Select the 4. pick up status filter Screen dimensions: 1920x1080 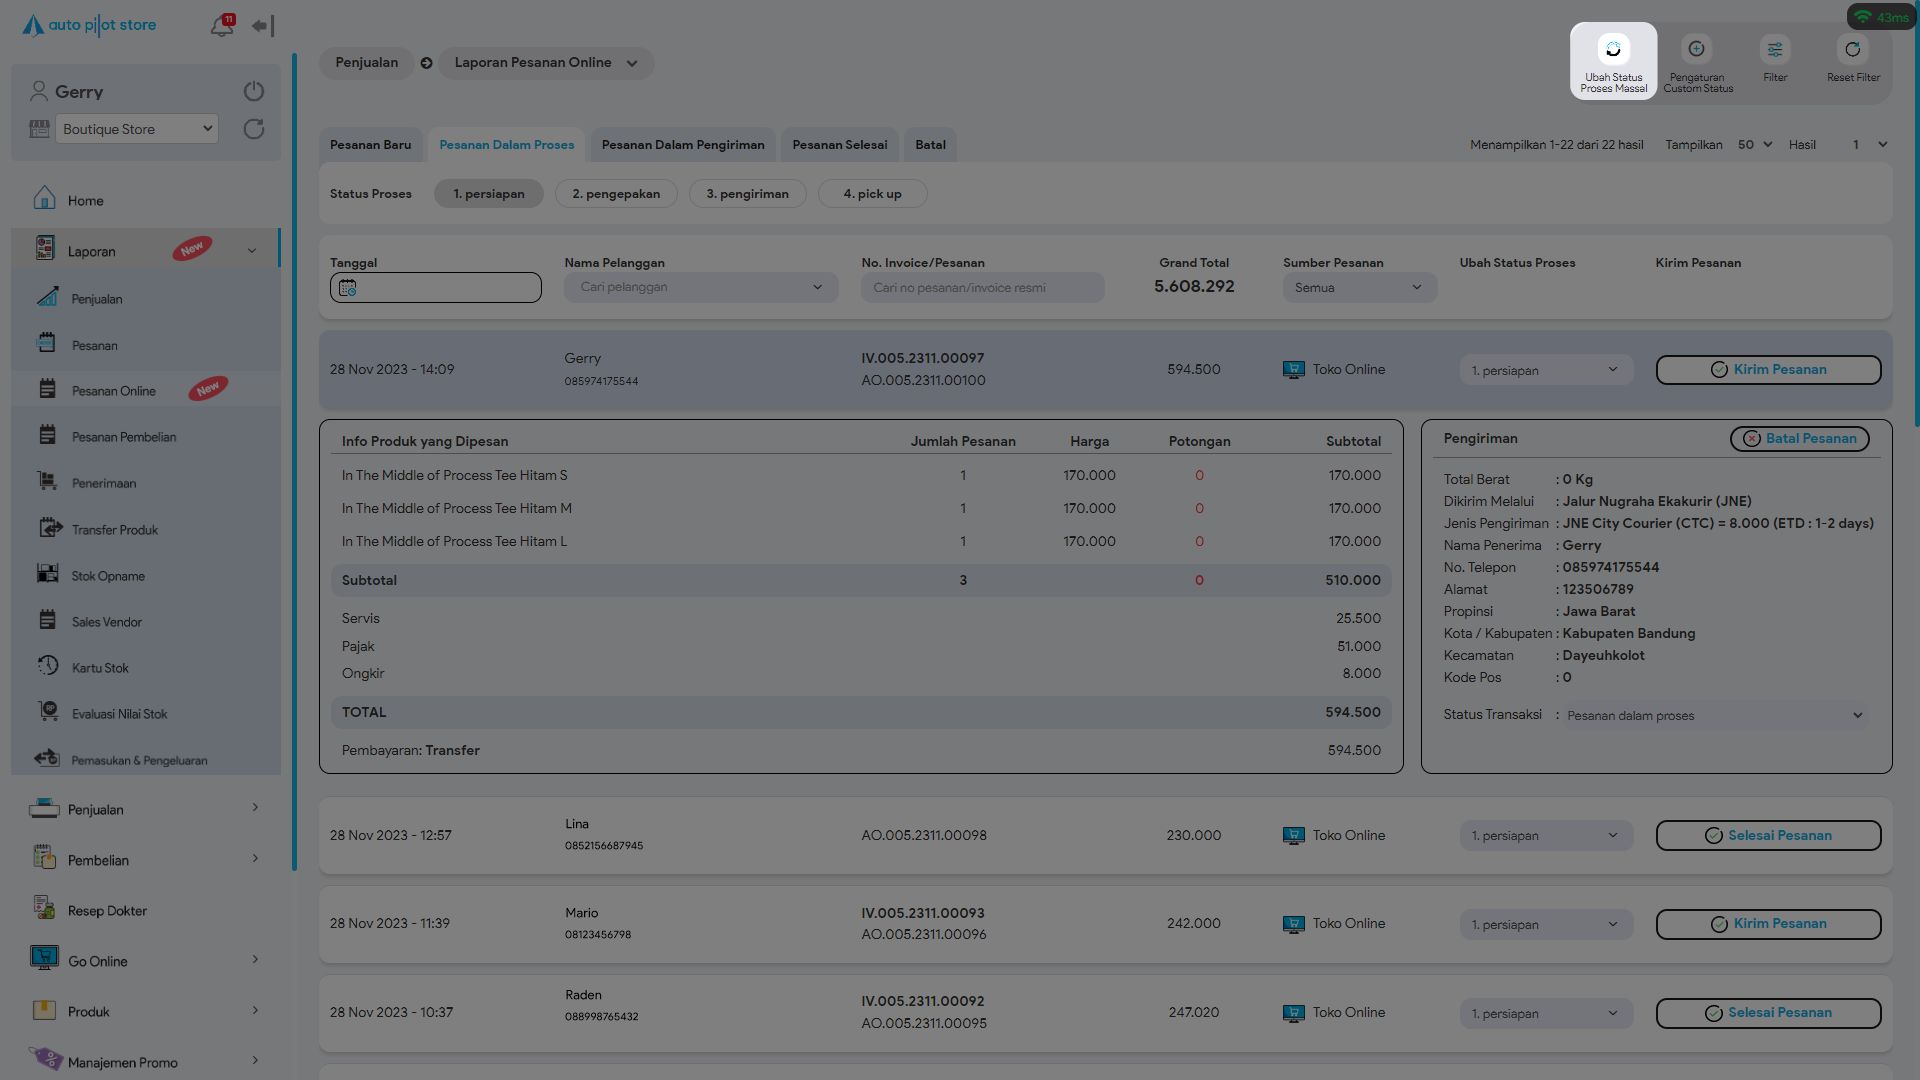(872, 194)
